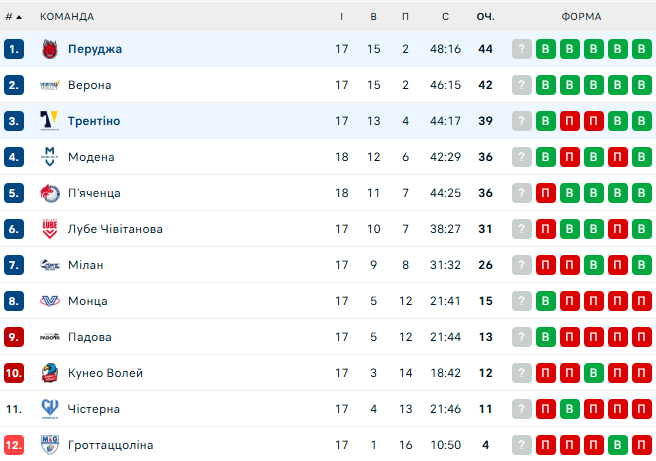
Task: Open the Мілан team link
Action: pyautogui.click(x=85, y=265)
